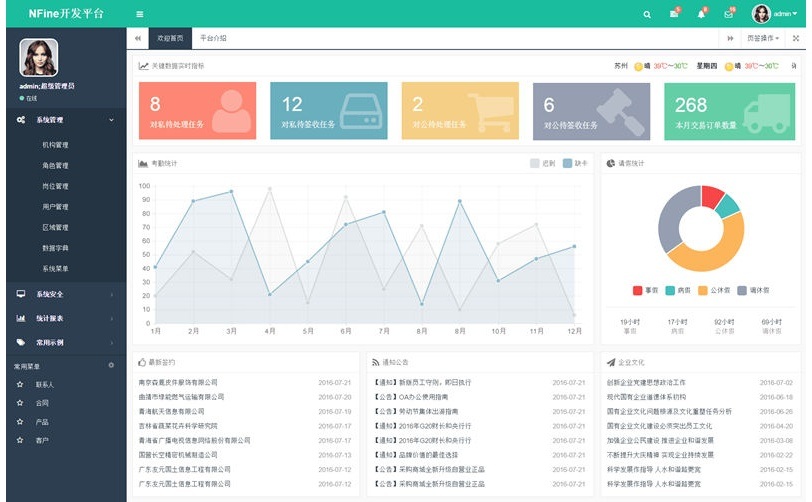Viewport: 812px width, 502px height.
Task: Open search via the magnifier icon
Action: (x=646, y=14)
